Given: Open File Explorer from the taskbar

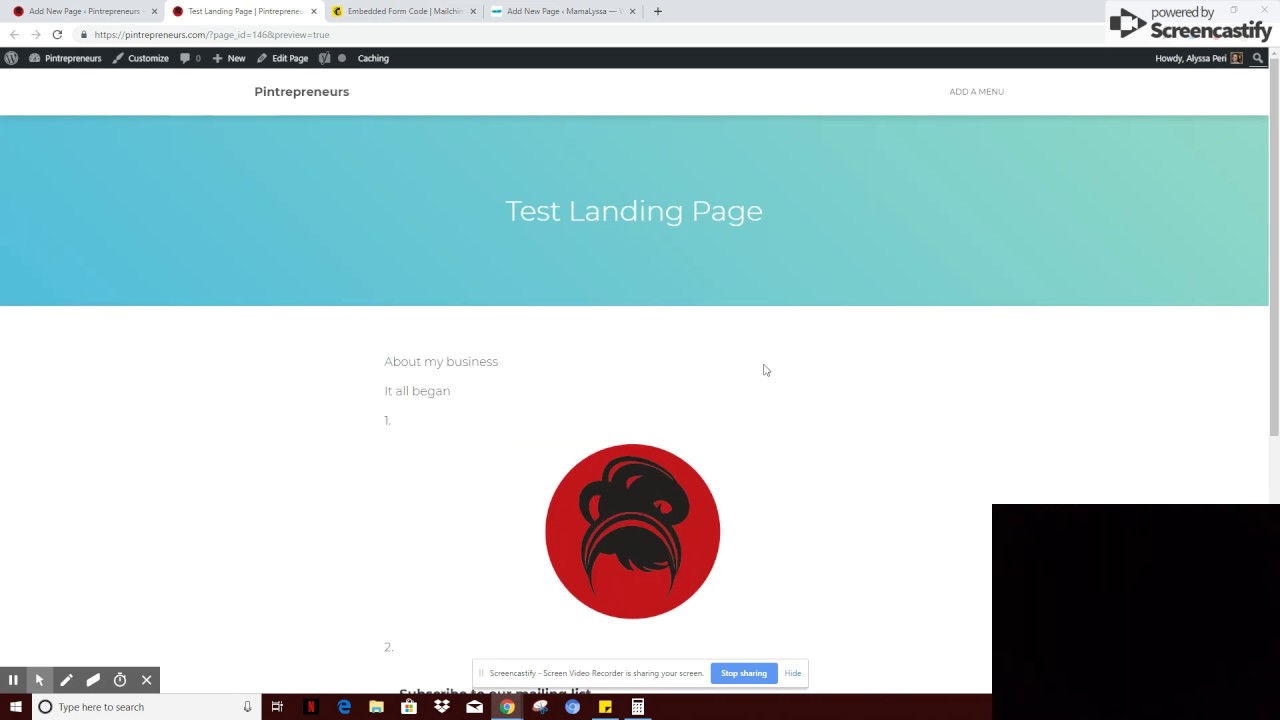Looking at the screenshot, I should pyautogui.click(x=376, y=707).
